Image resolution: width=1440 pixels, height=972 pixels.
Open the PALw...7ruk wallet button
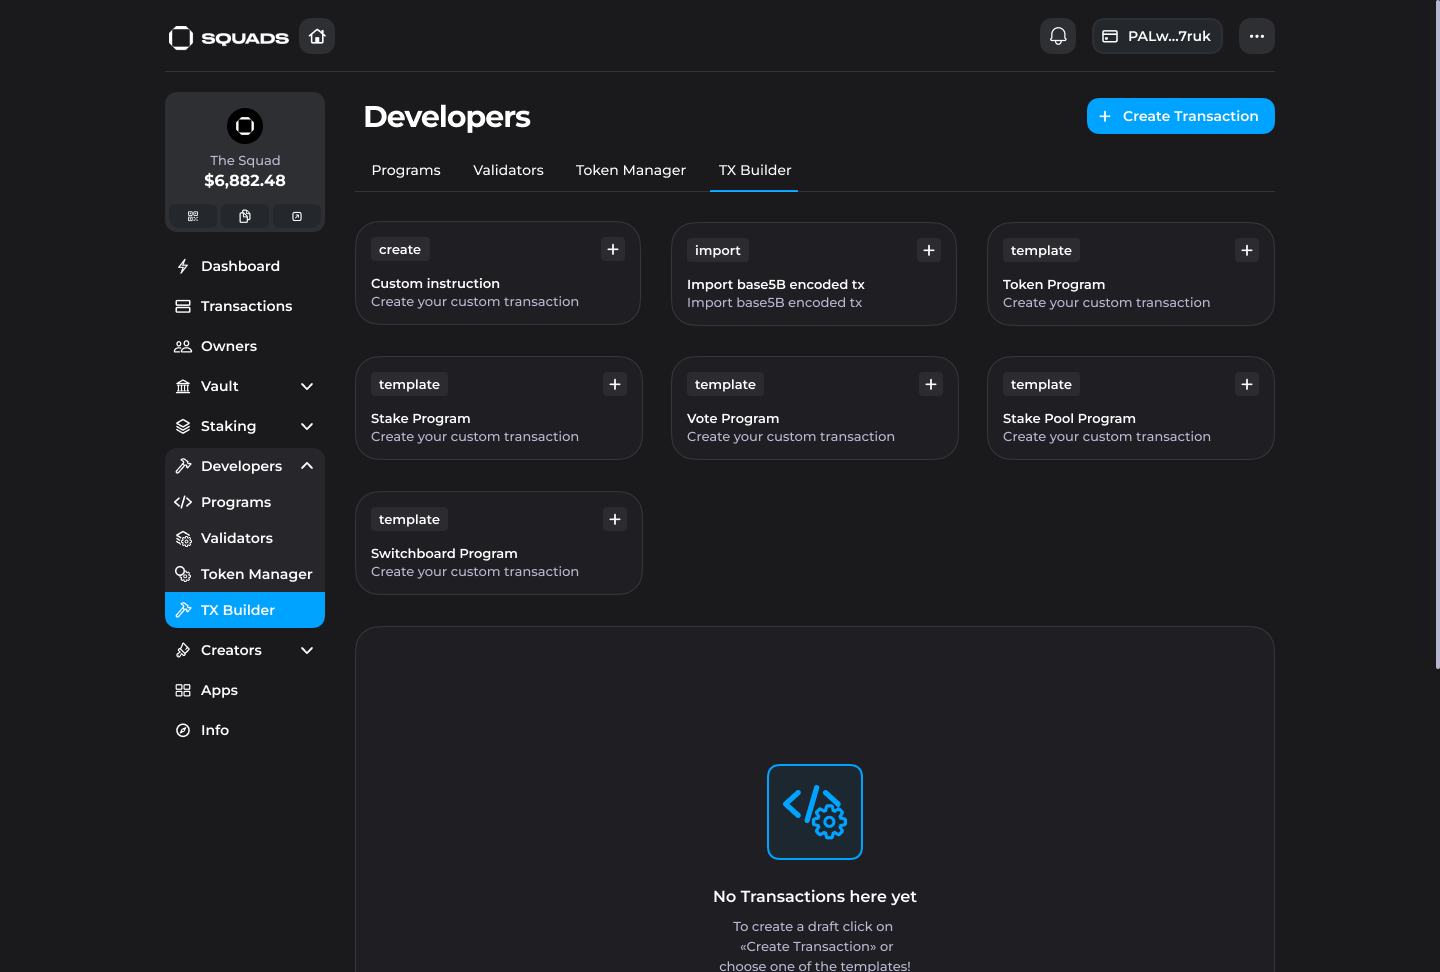[1157, 36]
